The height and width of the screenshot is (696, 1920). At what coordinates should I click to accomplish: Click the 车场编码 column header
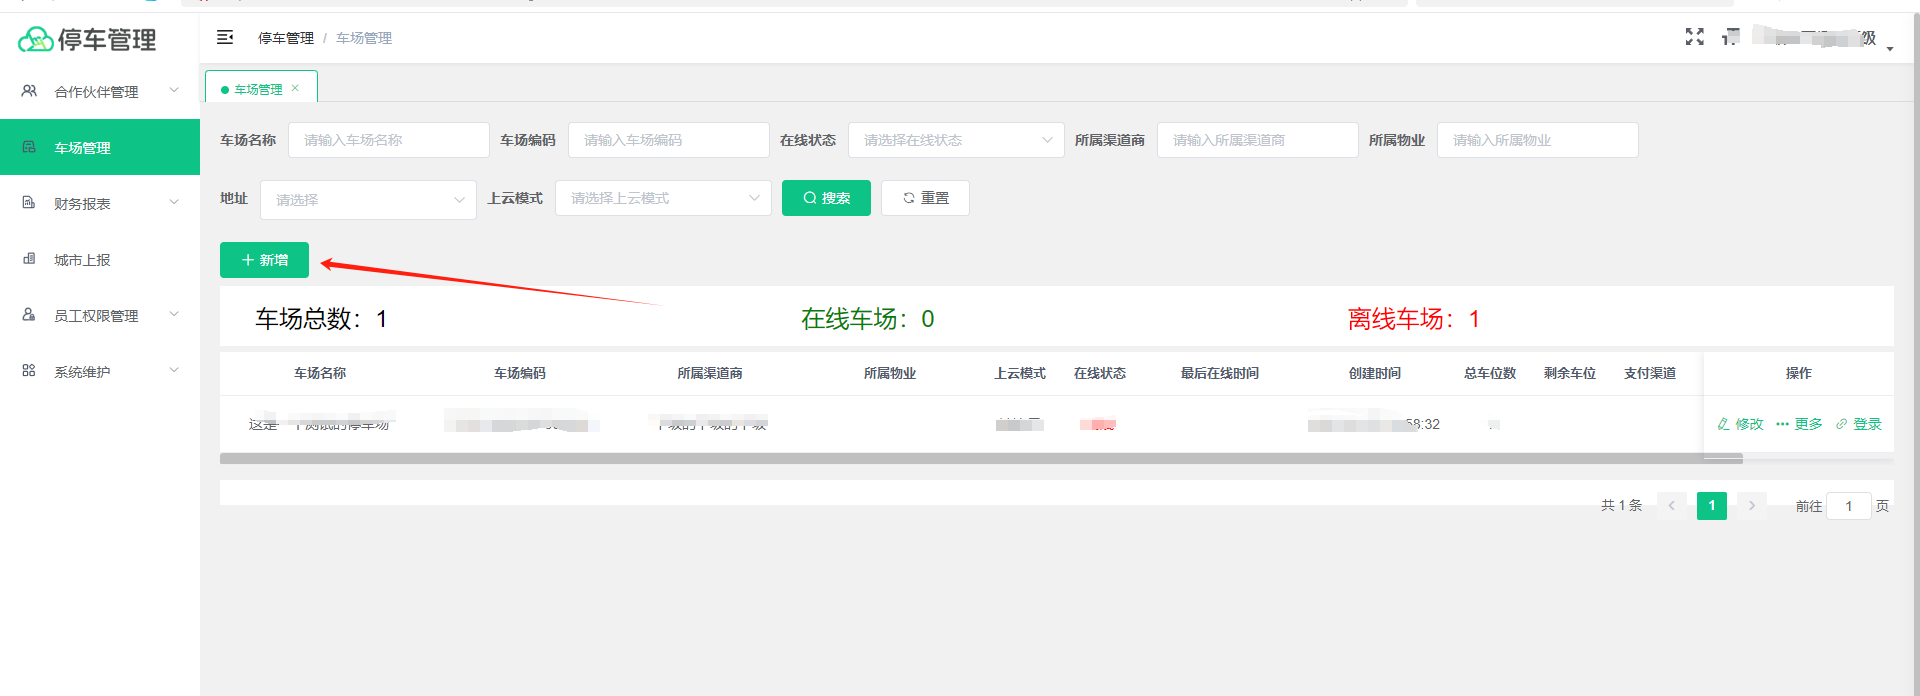pos(520,373)
